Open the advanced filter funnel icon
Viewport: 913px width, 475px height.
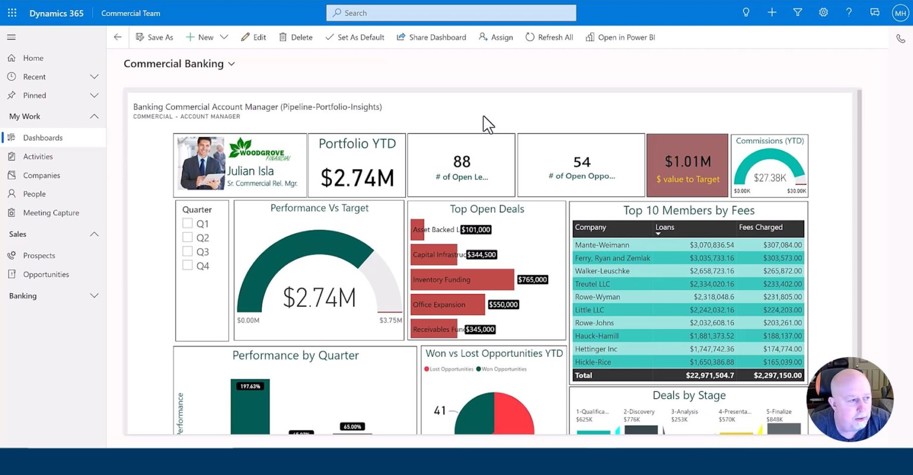click(x=797, y=12)
